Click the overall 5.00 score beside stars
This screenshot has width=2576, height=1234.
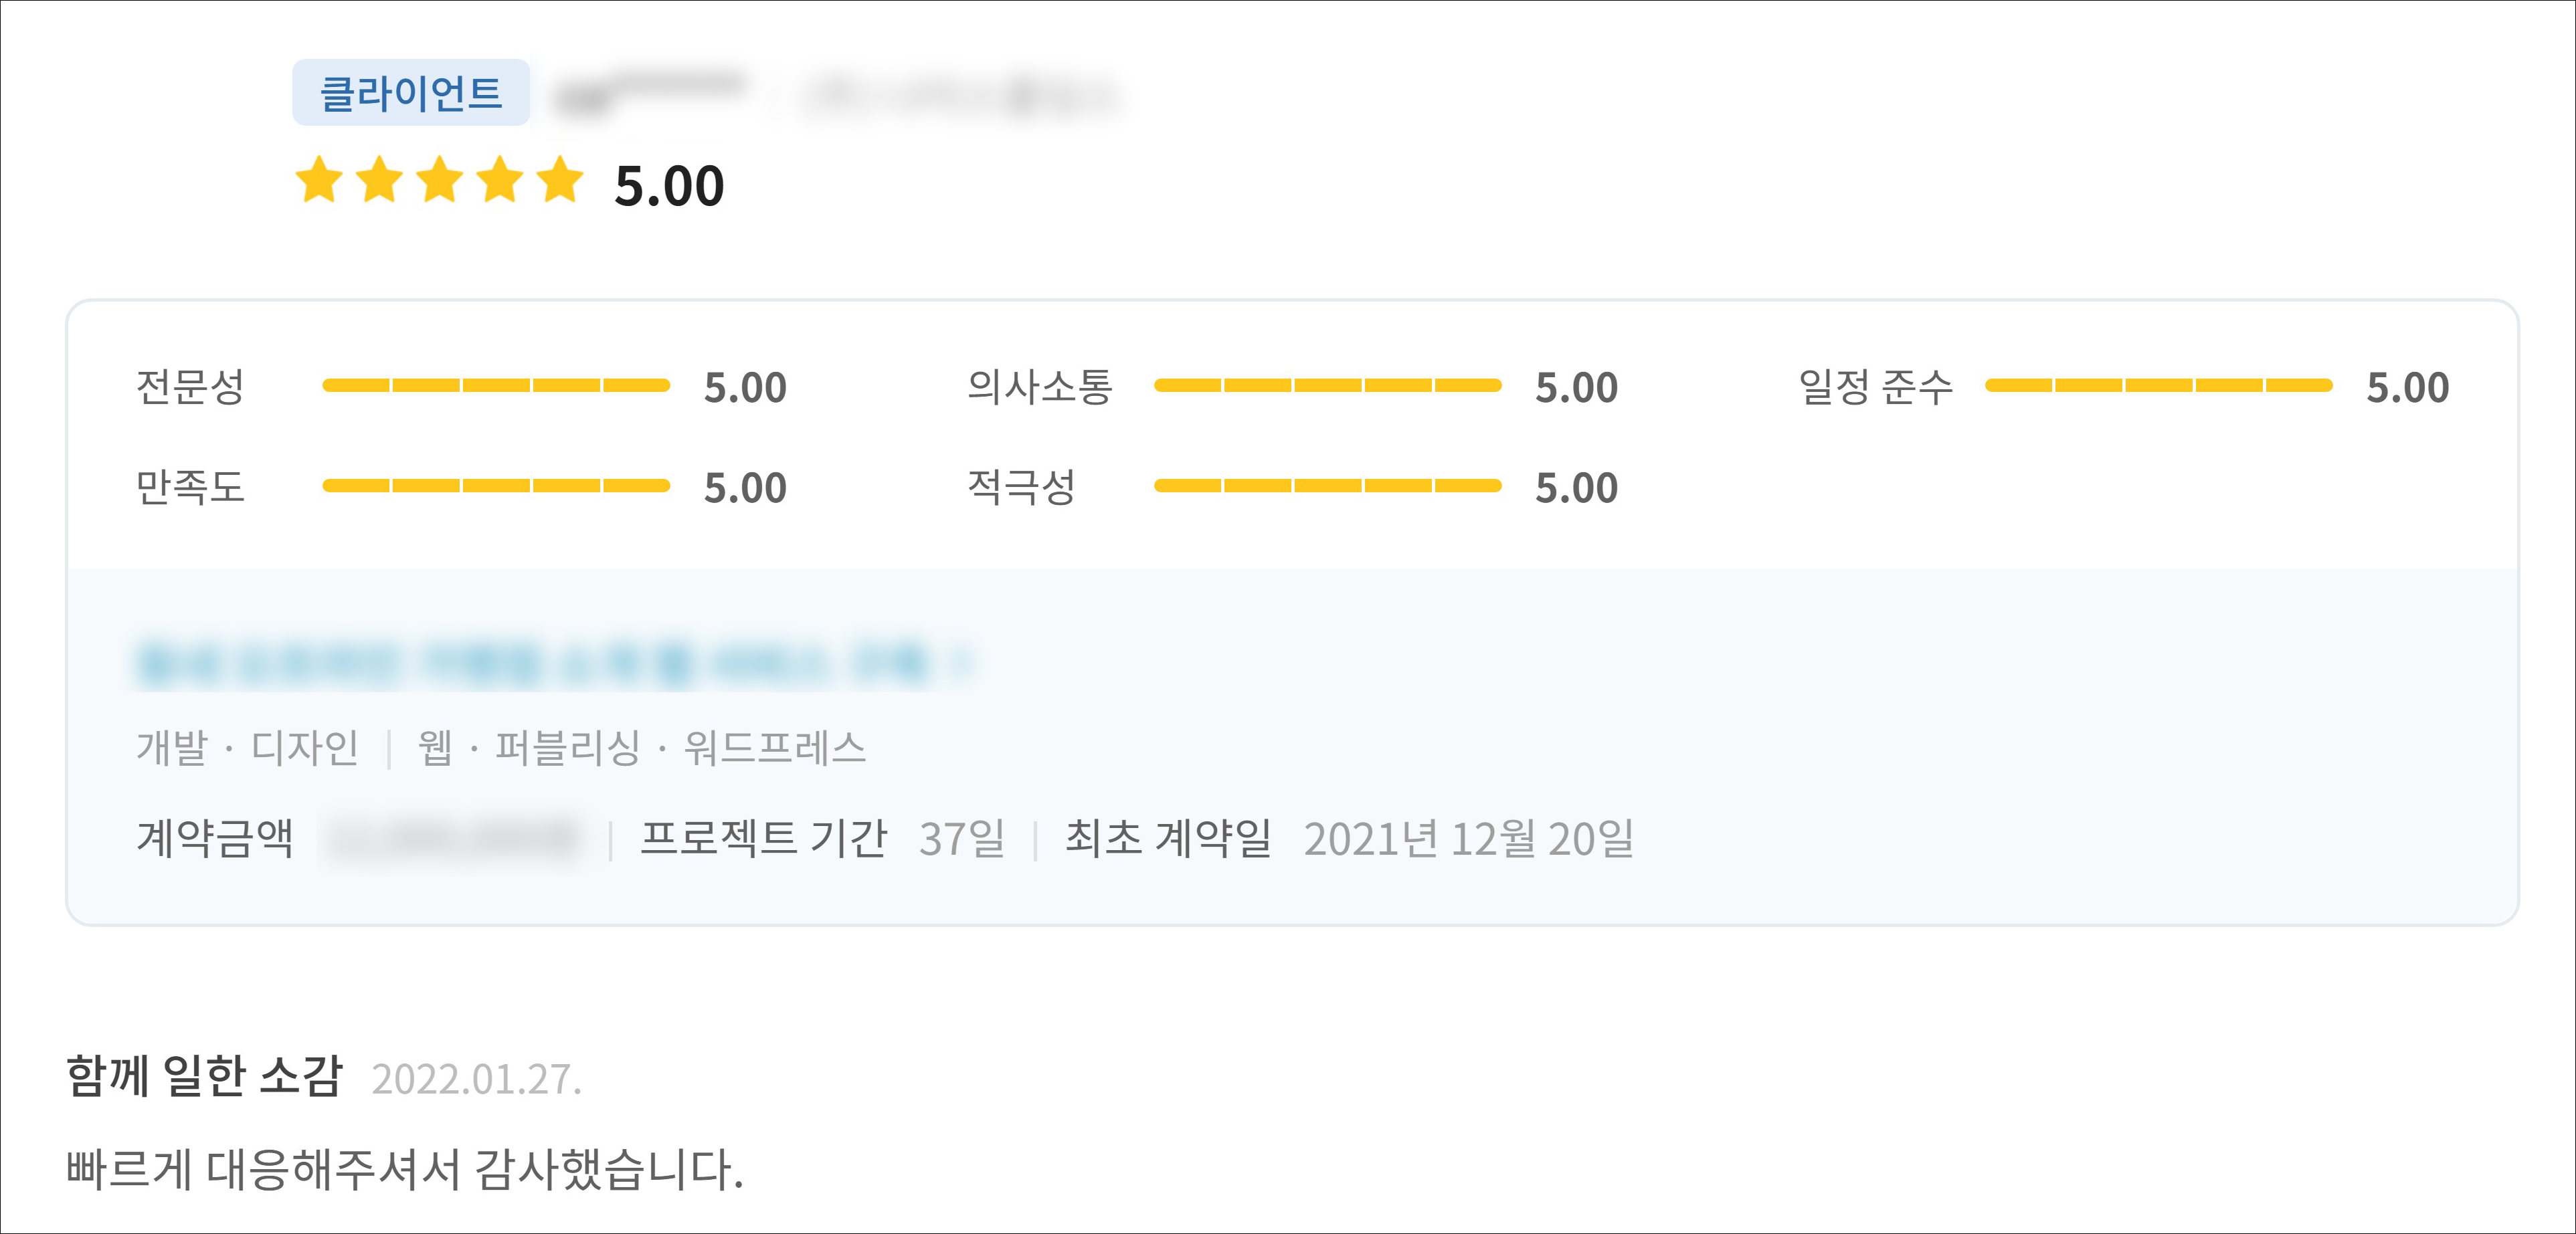[x=669, y=186]
